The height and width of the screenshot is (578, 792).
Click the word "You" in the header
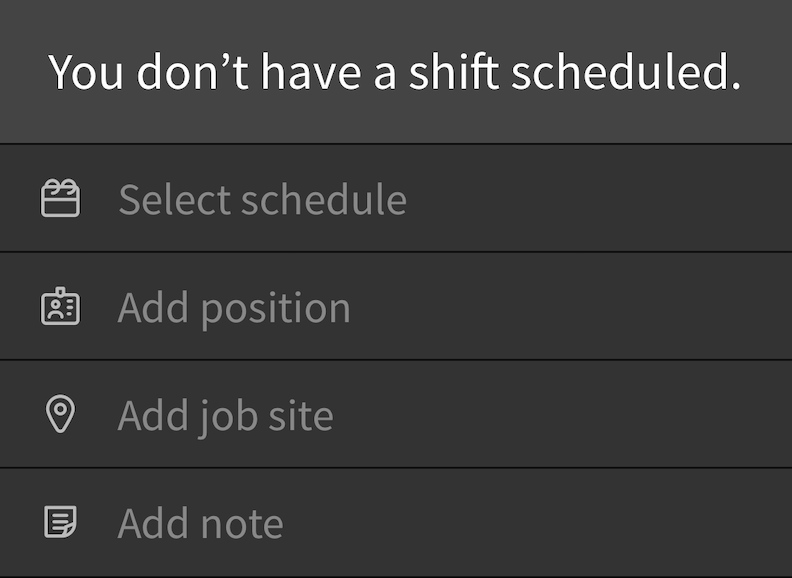[86, 72]
